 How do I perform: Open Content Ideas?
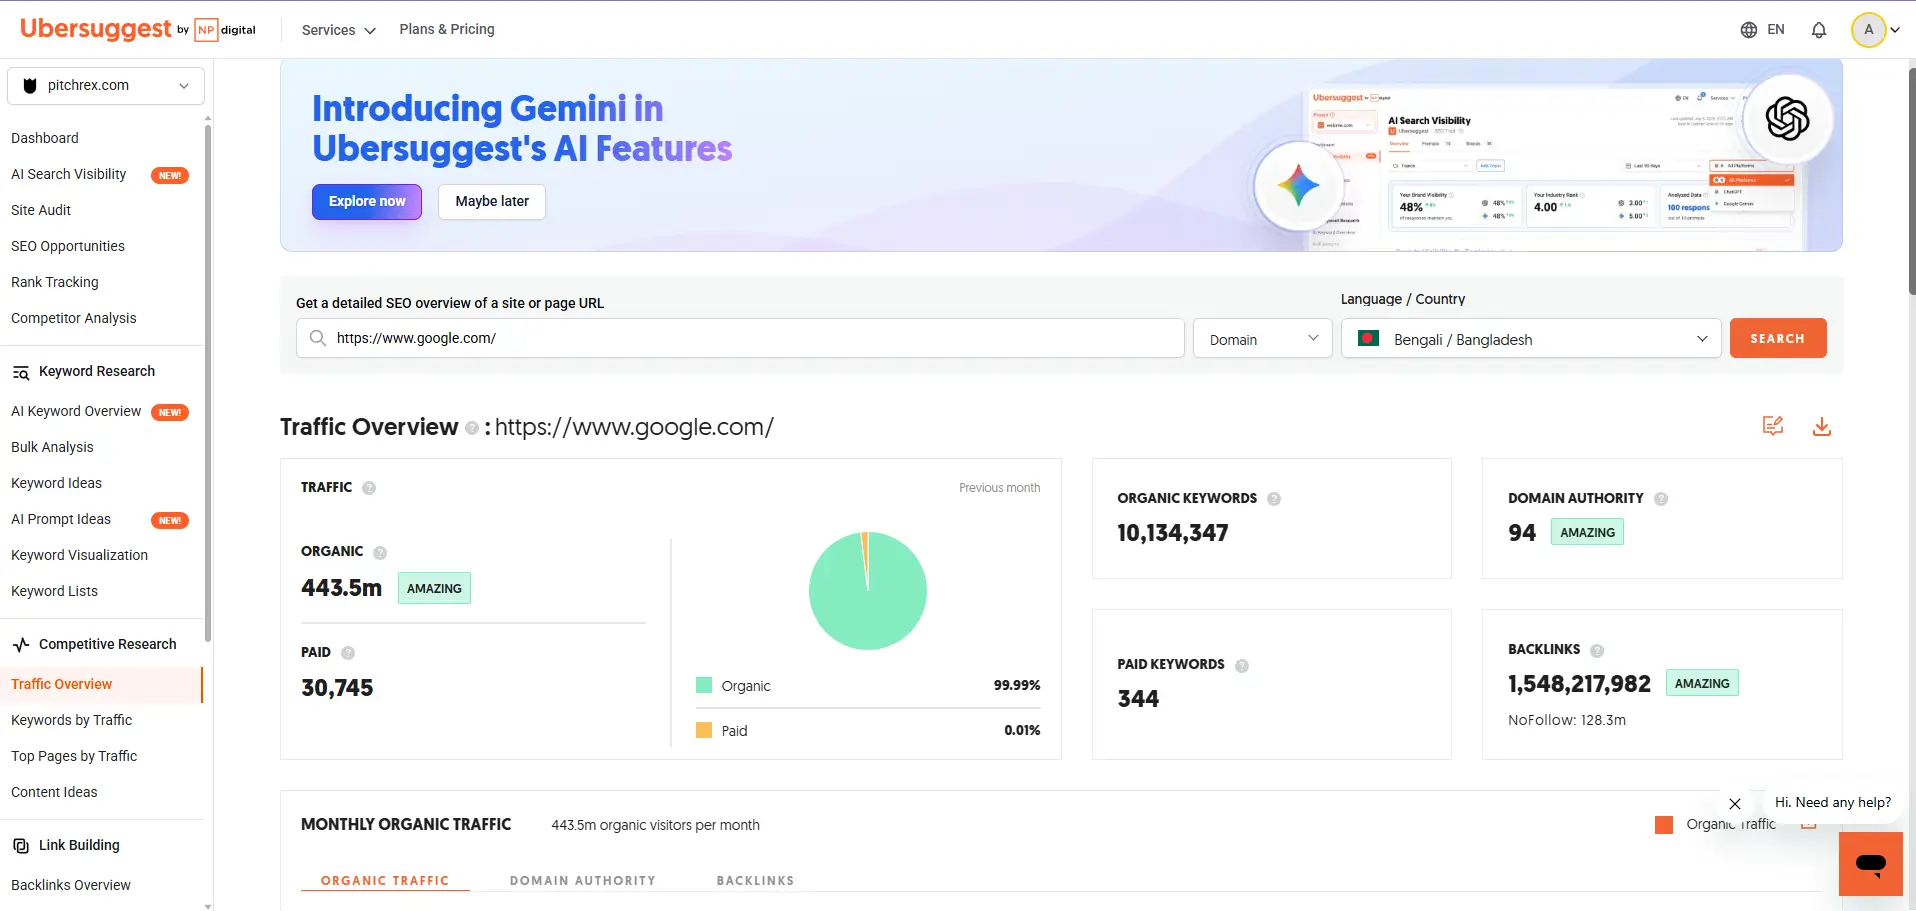pos(54,792)
